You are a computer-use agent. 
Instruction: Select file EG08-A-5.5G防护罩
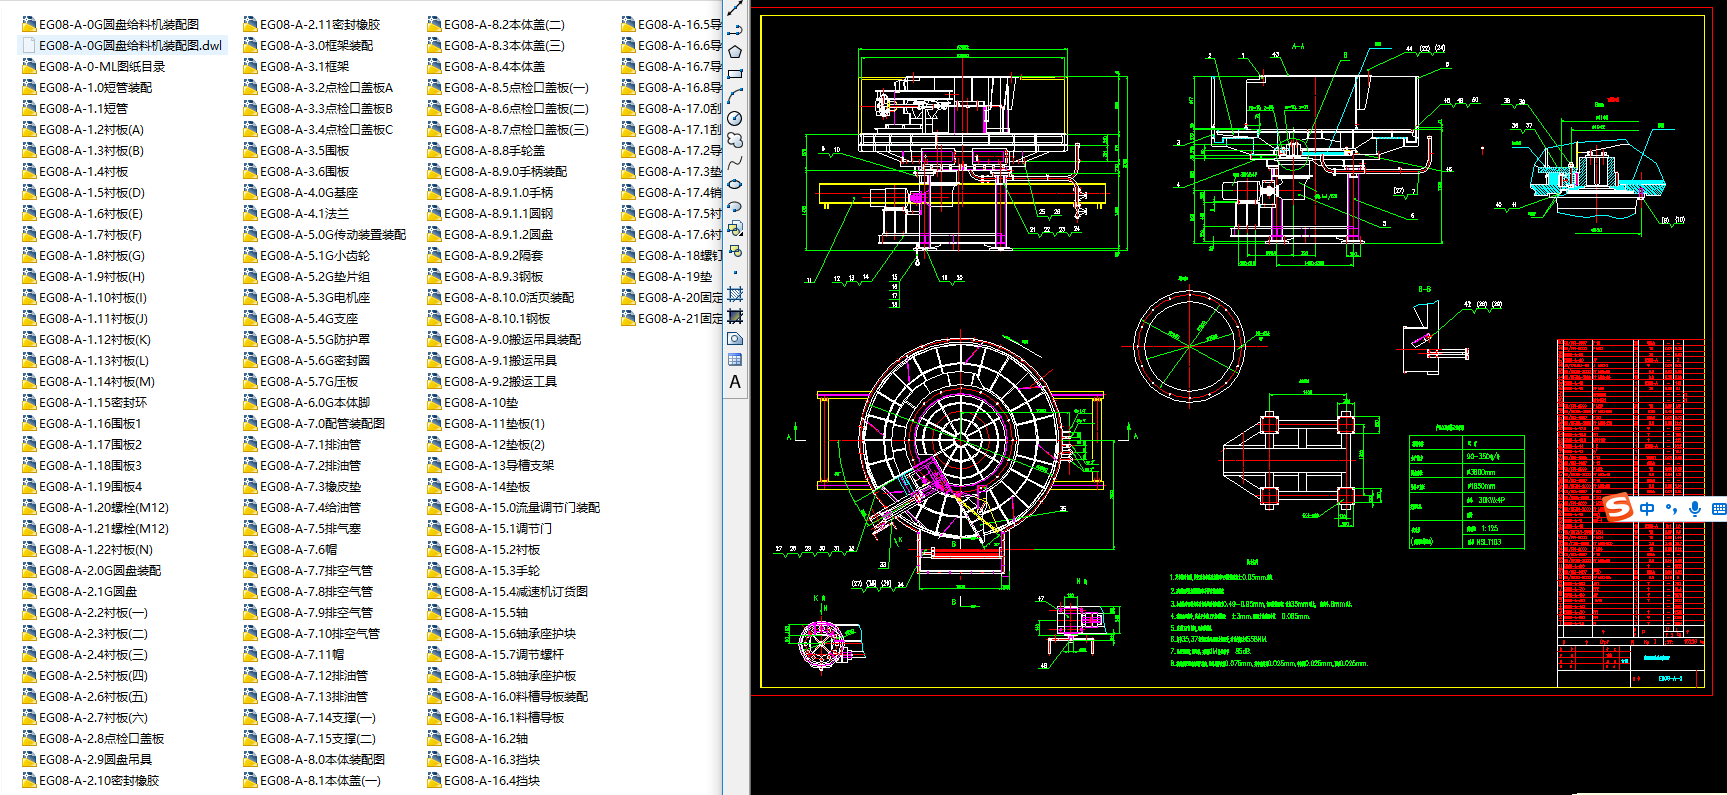307,339
